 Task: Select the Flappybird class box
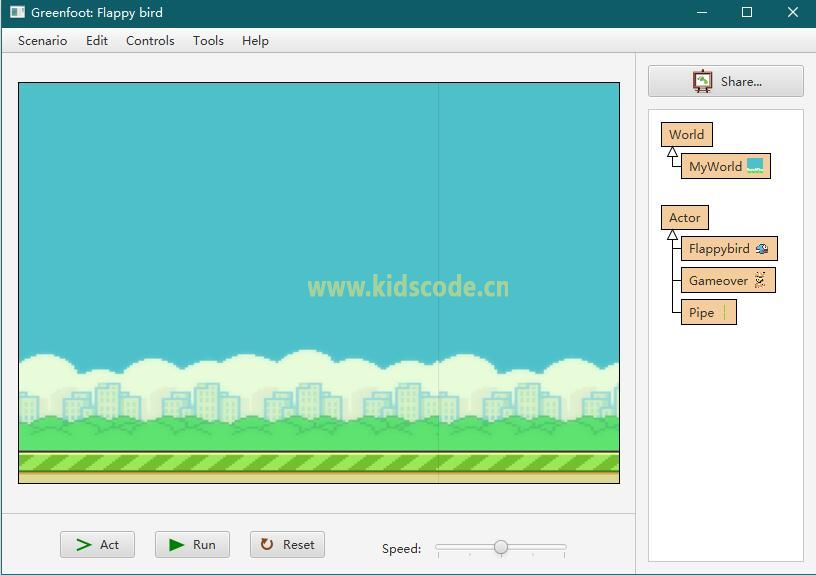[x=729, y=249]
